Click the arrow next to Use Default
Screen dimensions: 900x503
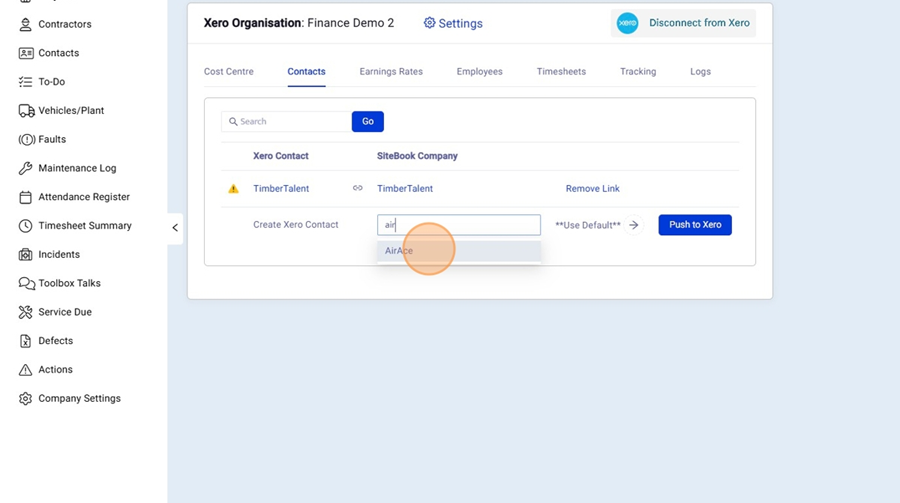634,226
